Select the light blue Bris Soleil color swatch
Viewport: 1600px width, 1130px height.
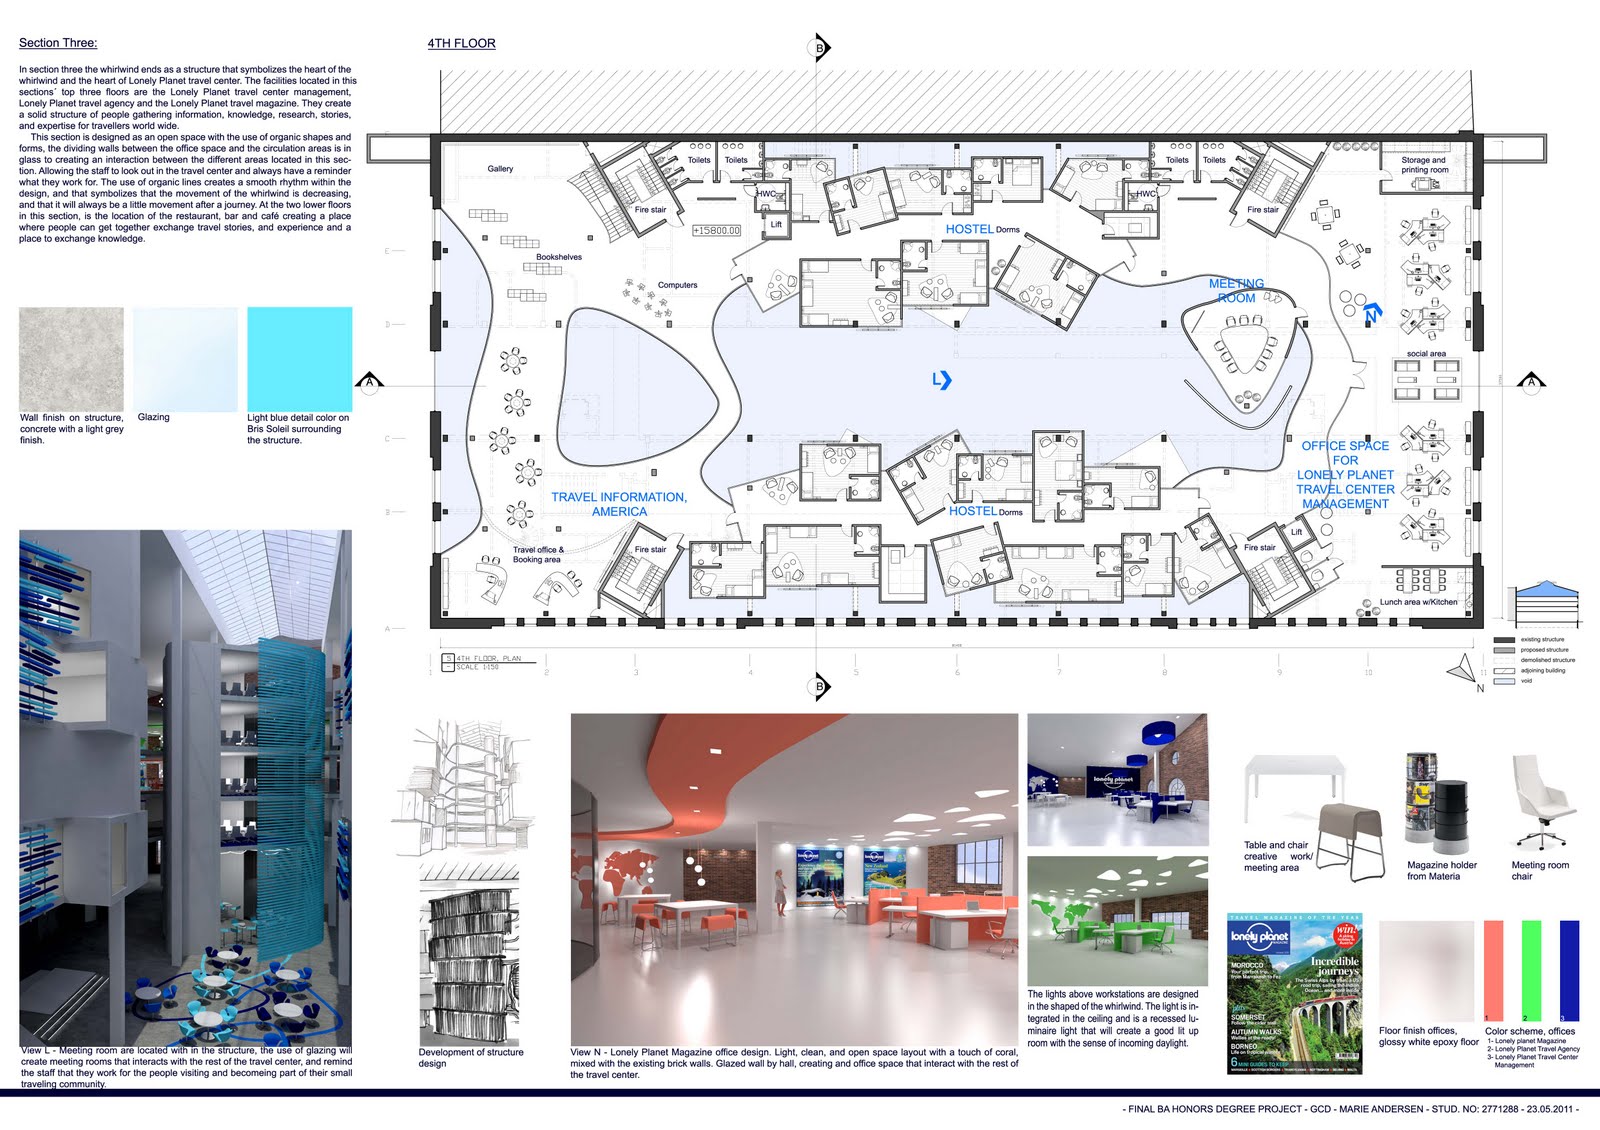coord(298,360)
